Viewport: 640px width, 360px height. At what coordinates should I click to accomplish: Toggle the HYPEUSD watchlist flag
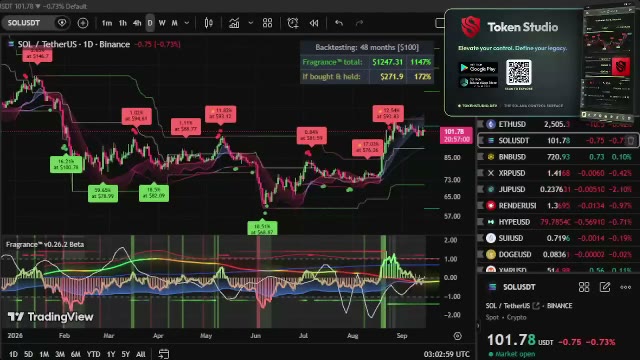tap(480, 222)
